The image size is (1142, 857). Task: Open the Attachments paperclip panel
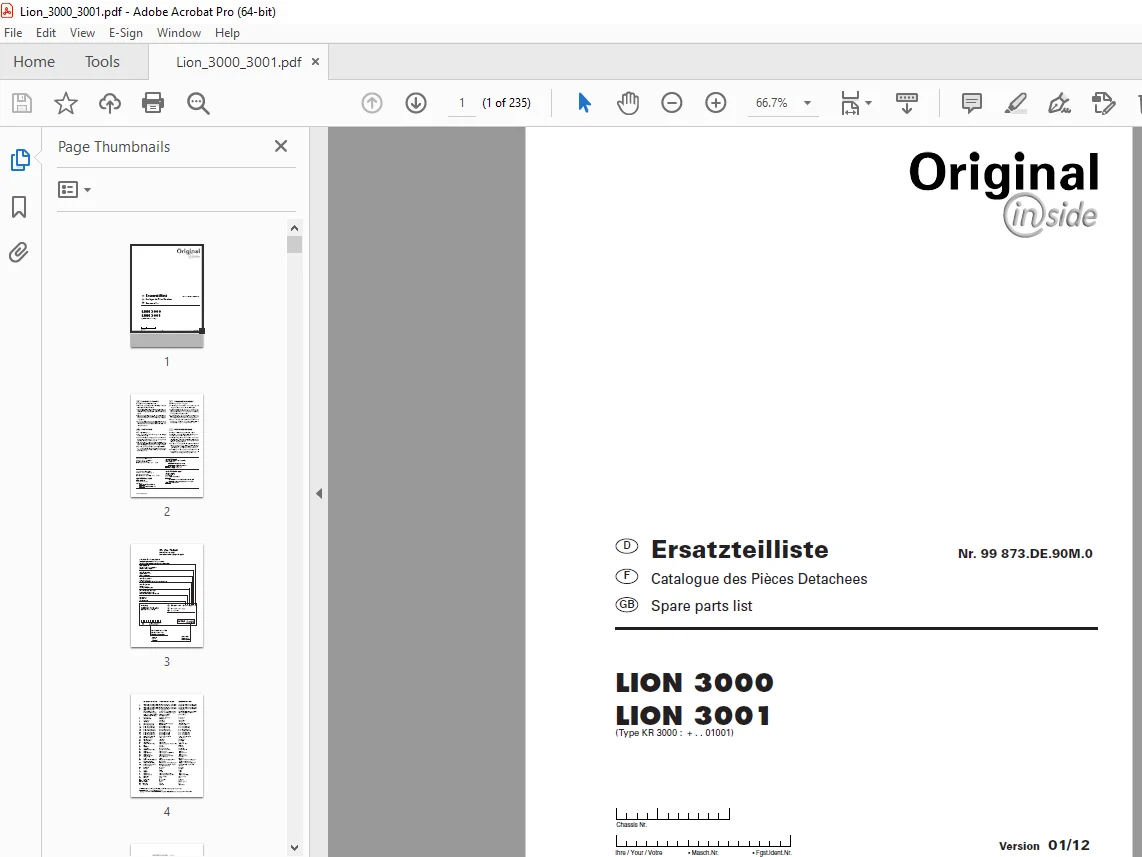[x=19, y=253]
